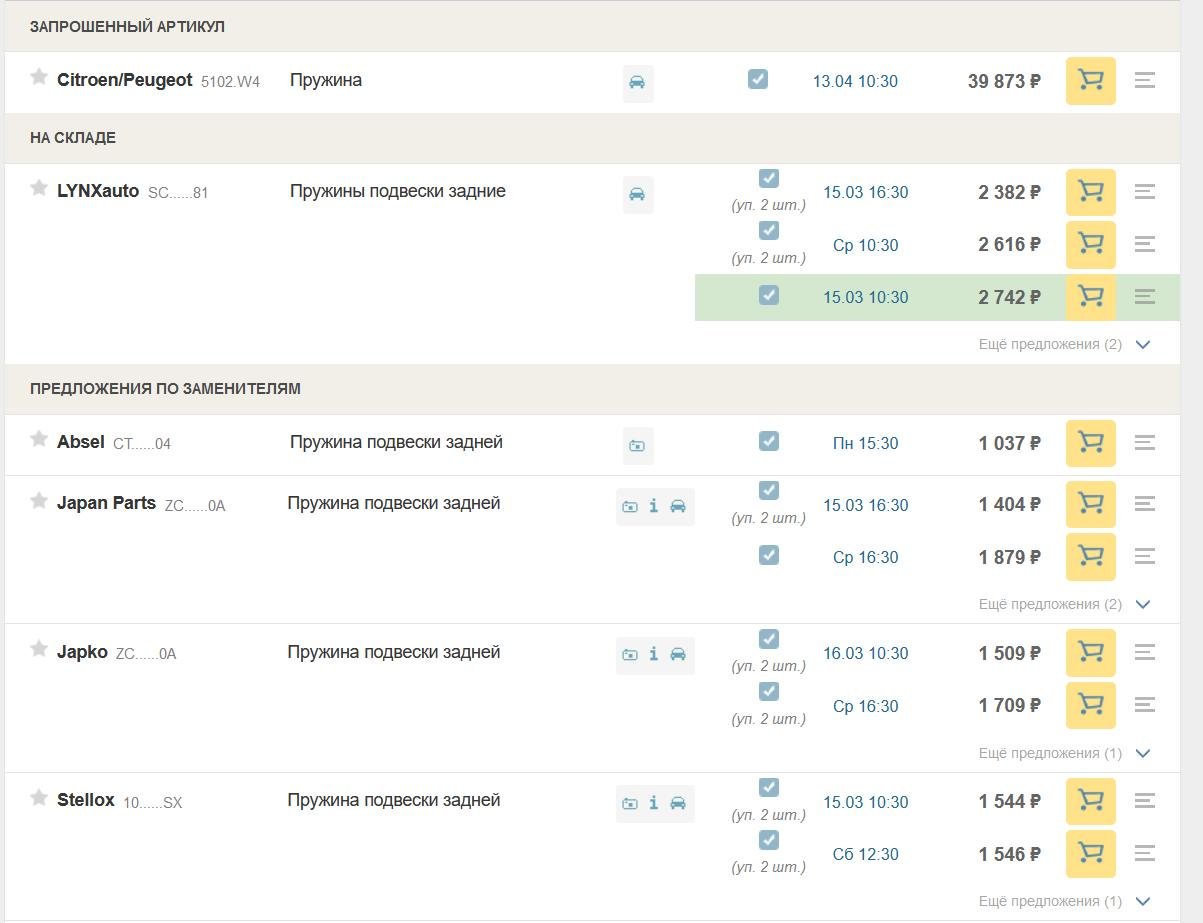Toggle checkbox for LYNXauto 15.03 16:30 offer
Viewport: 1203px width, 923px height.
[x=769, y=178]
